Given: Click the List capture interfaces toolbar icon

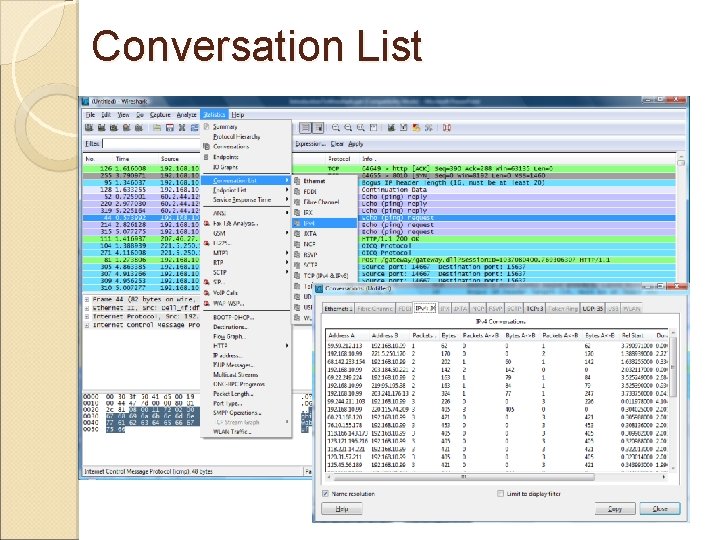Looking at the screenshot, I should (89, 128).
